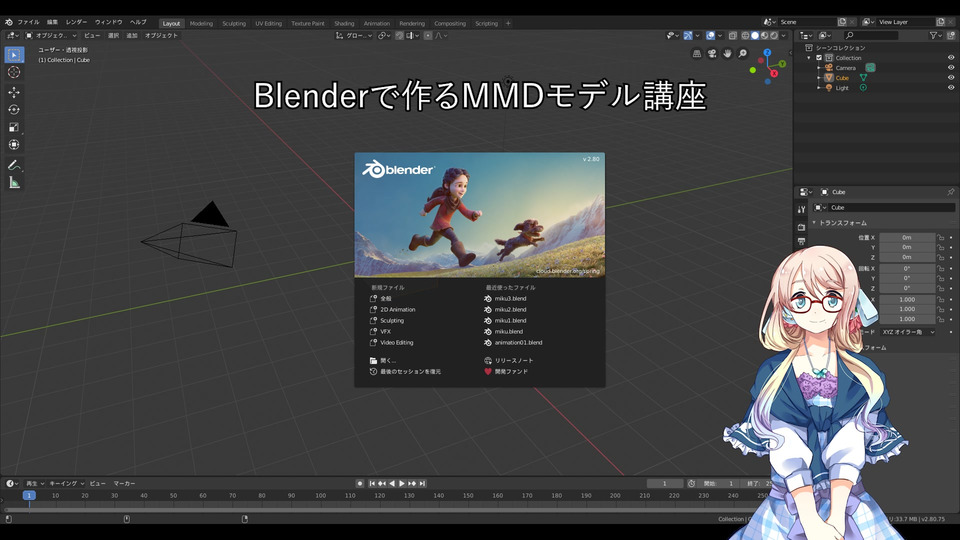The height and width of the screenshot is (540, 960).
Task: Select solid viewport shading
Action: pyautogui.click(x=755, y=36)
